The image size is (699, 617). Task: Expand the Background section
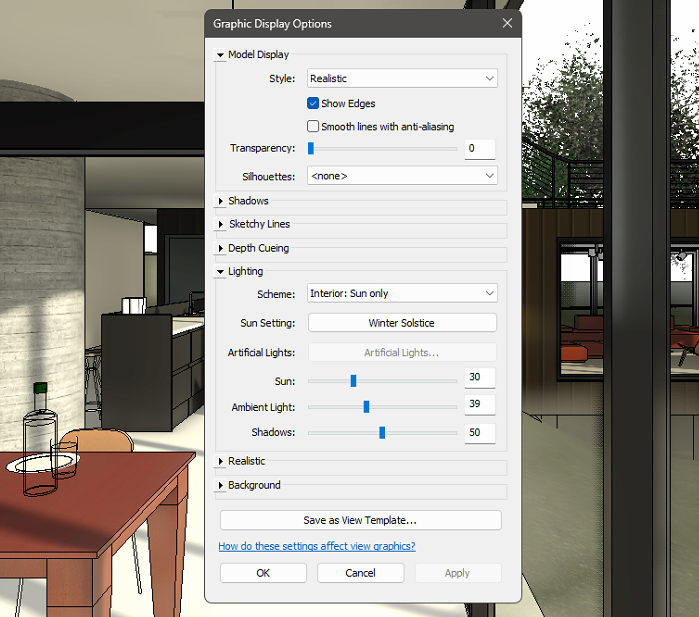[x=220, y=486]
